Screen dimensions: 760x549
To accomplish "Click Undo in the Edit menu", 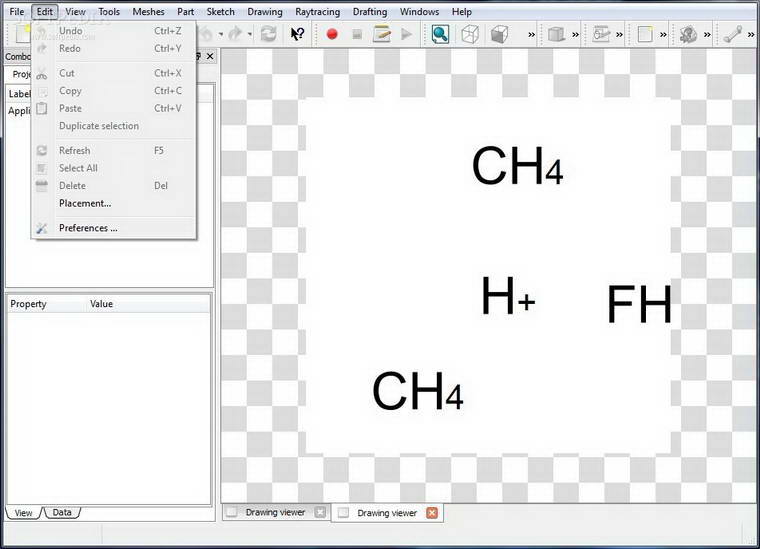I will point(114,31).
